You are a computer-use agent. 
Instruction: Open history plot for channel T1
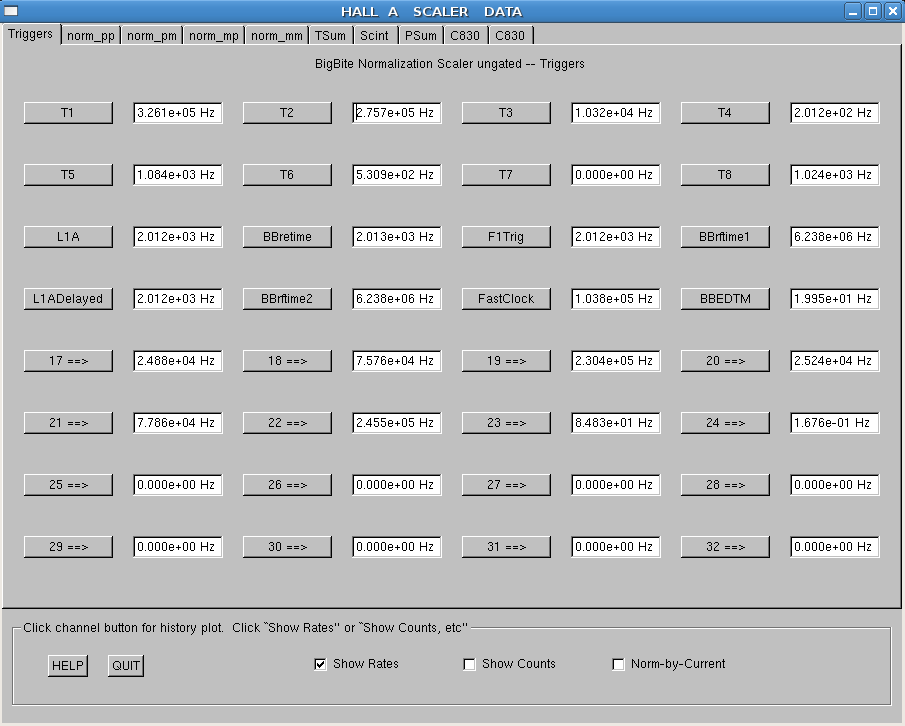tap(68, 113)
